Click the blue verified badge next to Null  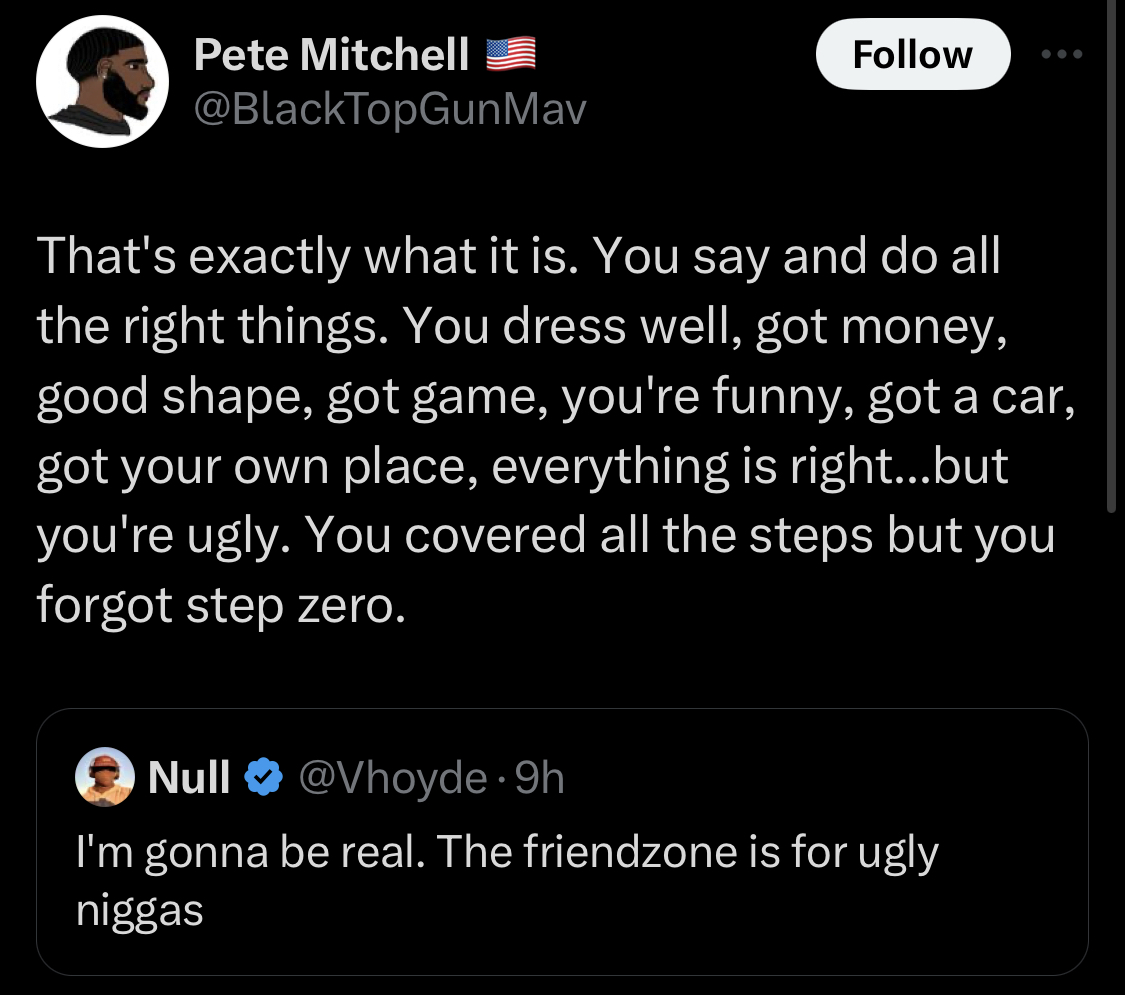click(x=262, y=777)
